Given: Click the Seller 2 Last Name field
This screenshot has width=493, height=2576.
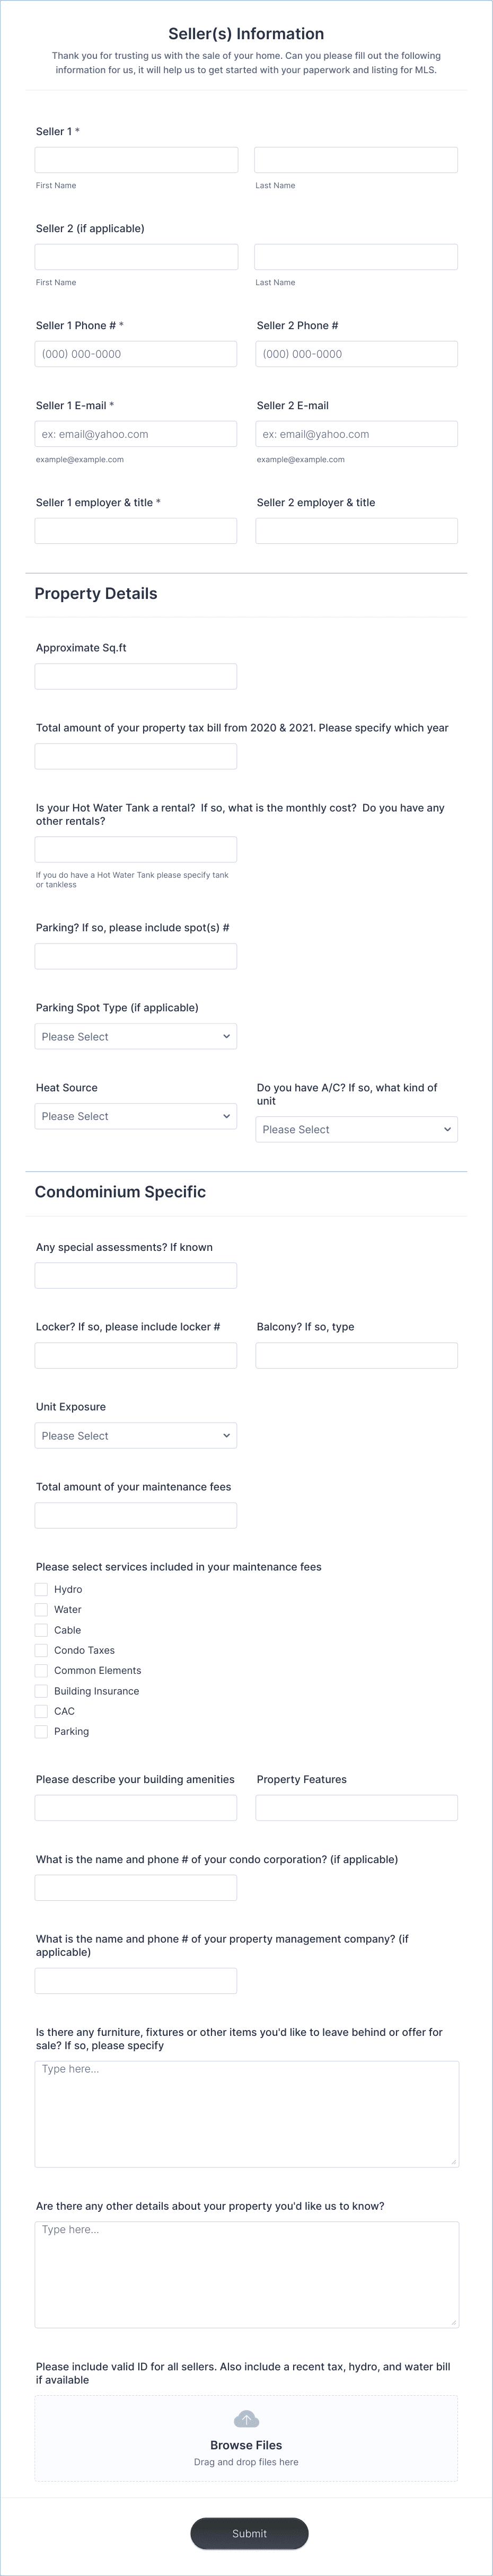Looking at the screenshot, I should [x=356, y=257].
